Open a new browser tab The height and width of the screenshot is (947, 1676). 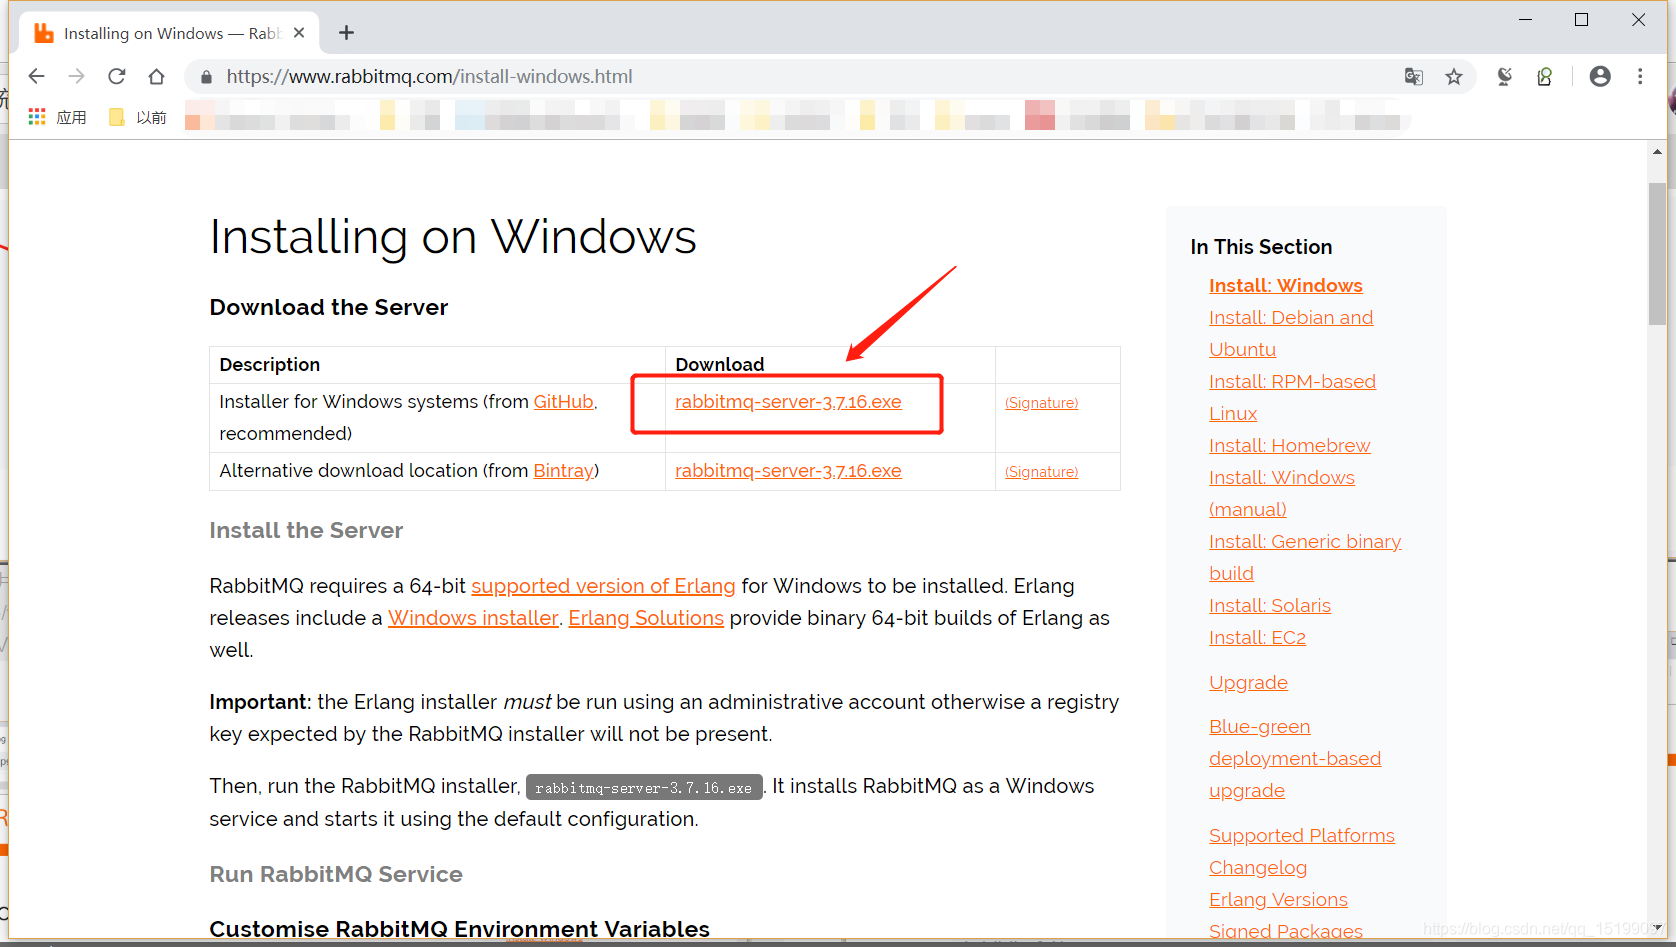(346, 33)
